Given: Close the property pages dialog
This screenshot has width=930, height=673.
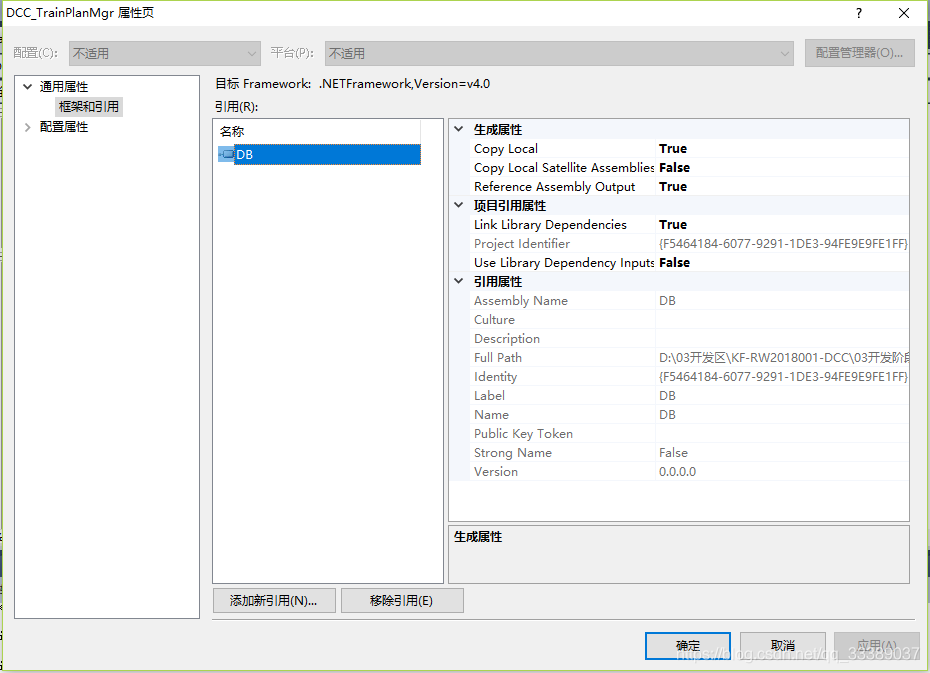Looking at the screenshot, I should pyautogui.click(x=904, y=13).
